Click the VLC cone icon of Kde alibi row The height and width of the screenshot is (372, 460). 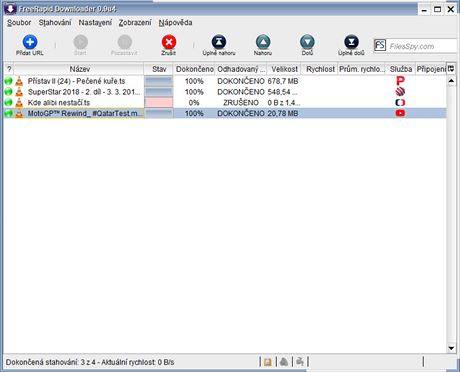pyautogui.click(x=20, y=102)
